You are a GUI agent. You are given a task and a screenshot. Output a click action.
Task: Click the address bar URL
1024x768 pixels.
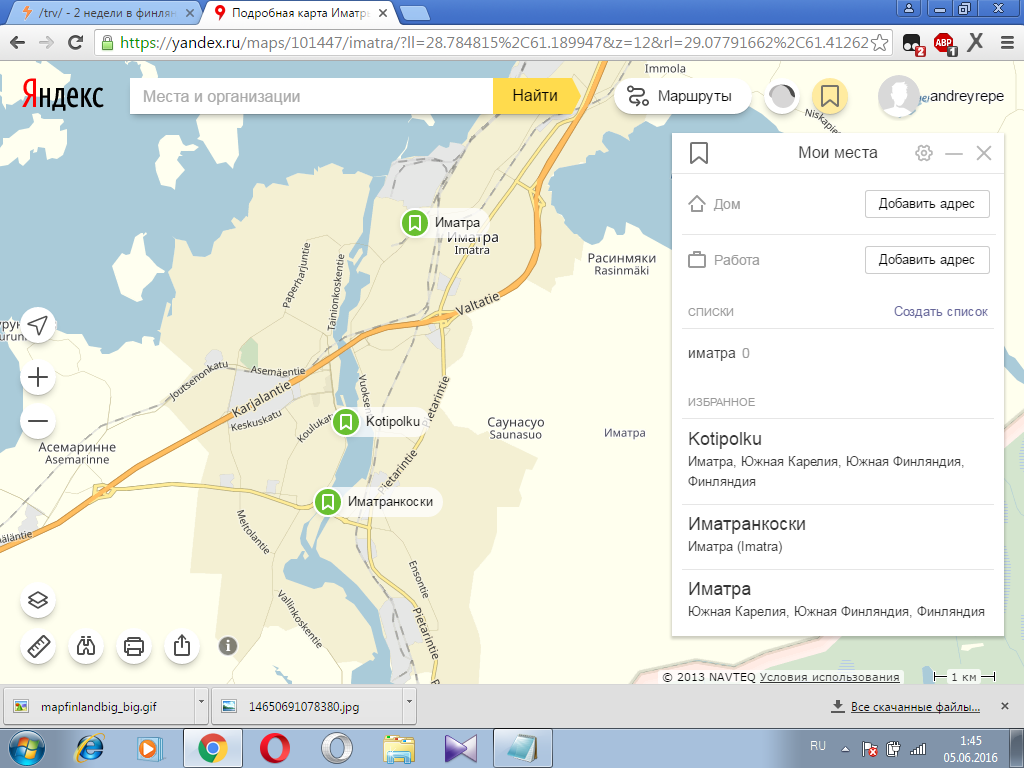click(x=494, y=43)
